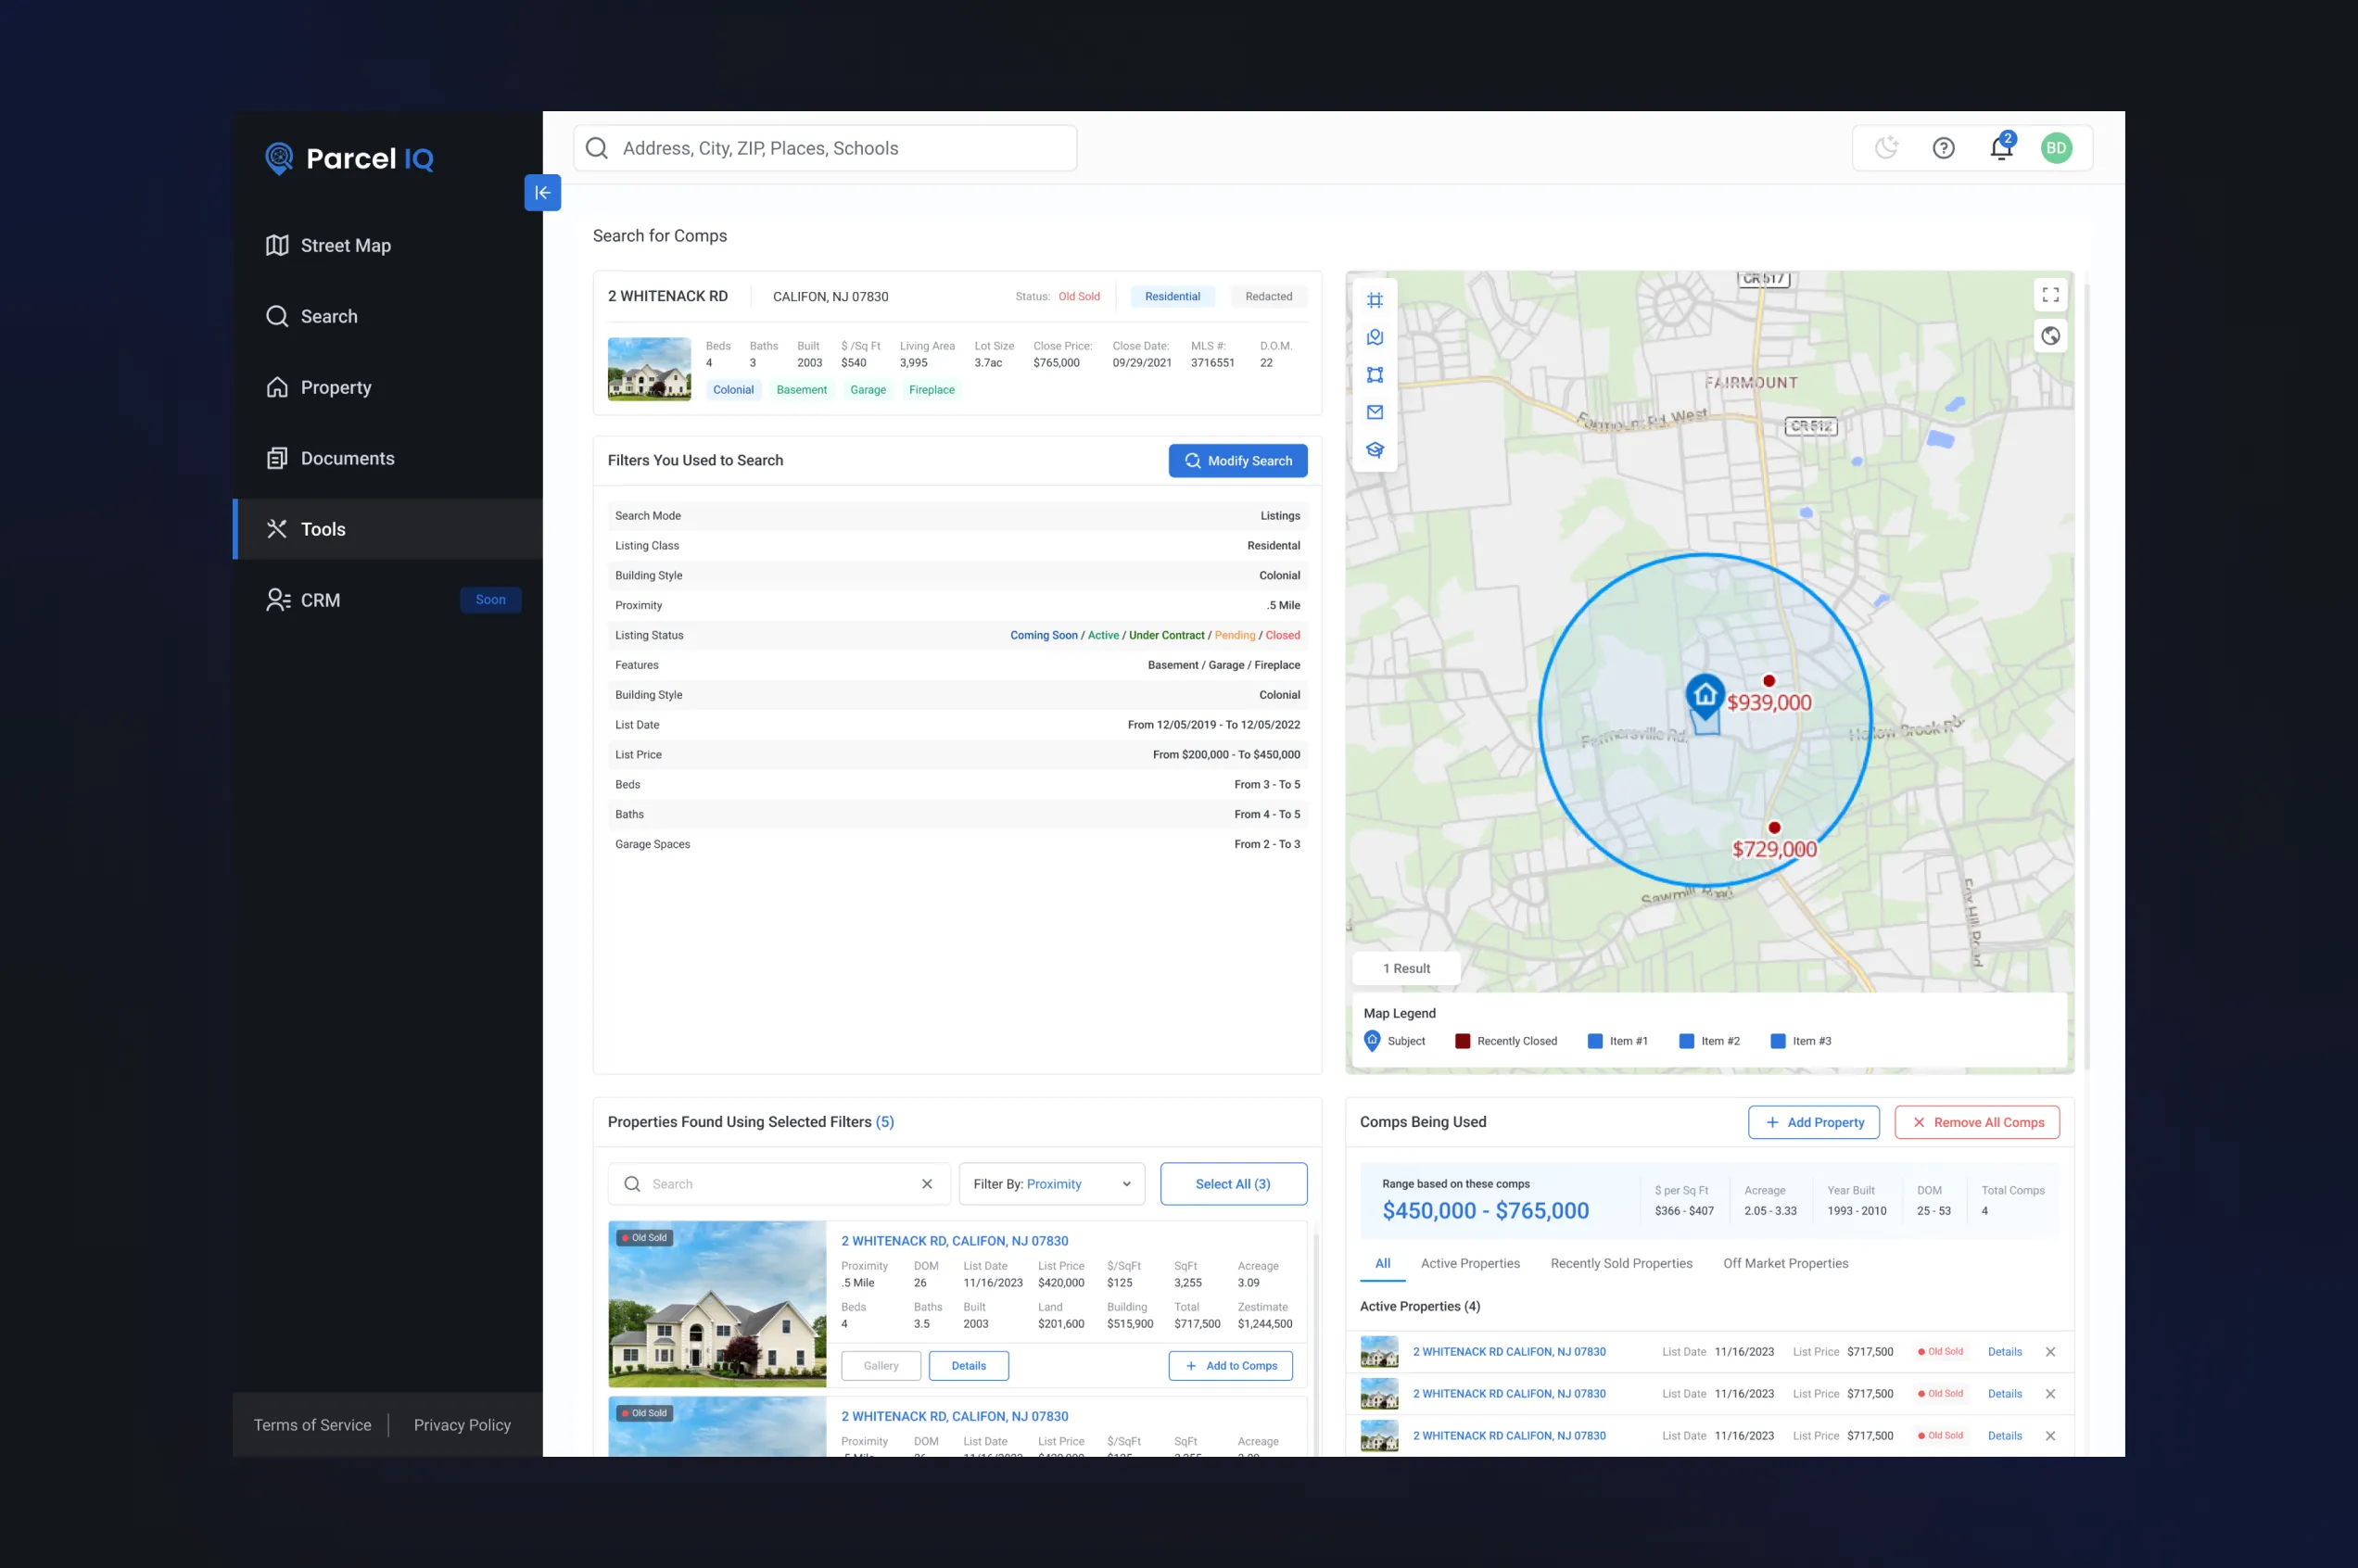Open the BD user avatar menu
Image resolution: width=2358 pixels, height=1568 pixels.
(x=2056, y=148)
